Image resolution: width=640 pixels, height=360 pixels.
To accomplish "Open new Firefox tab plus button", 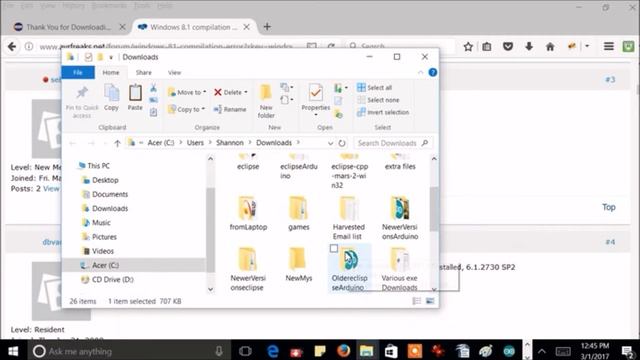I will coord(267,27).
